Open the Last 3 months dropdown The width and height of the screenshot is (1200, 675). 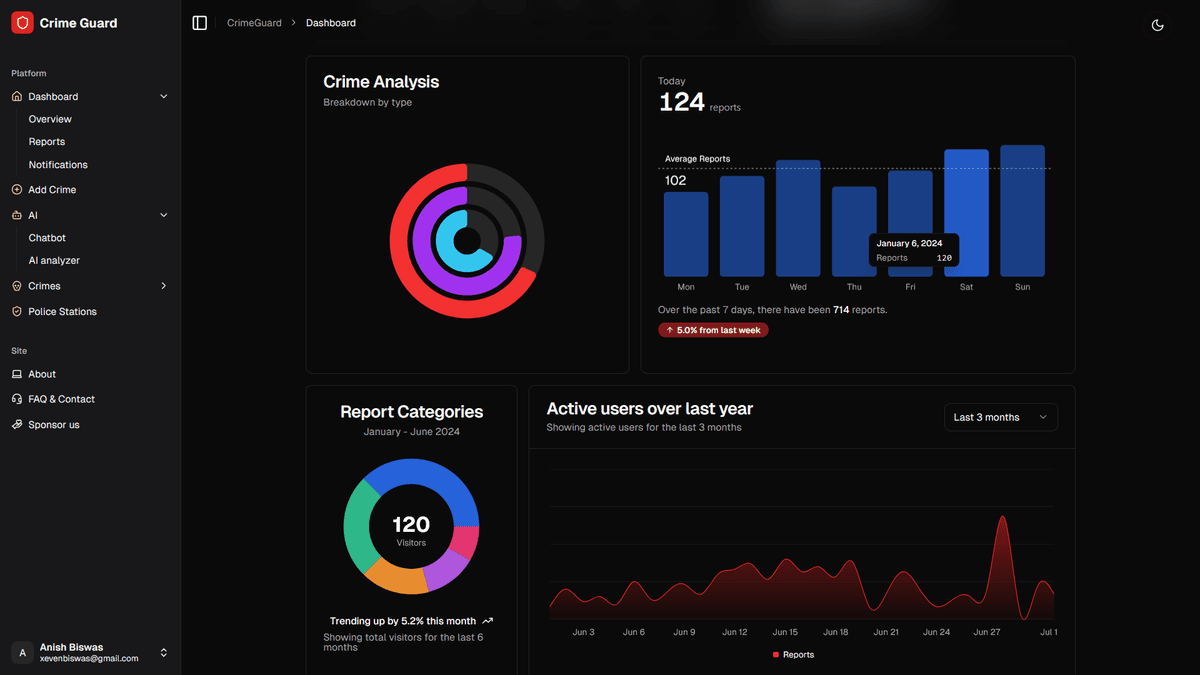click(x=1000, y=417)
